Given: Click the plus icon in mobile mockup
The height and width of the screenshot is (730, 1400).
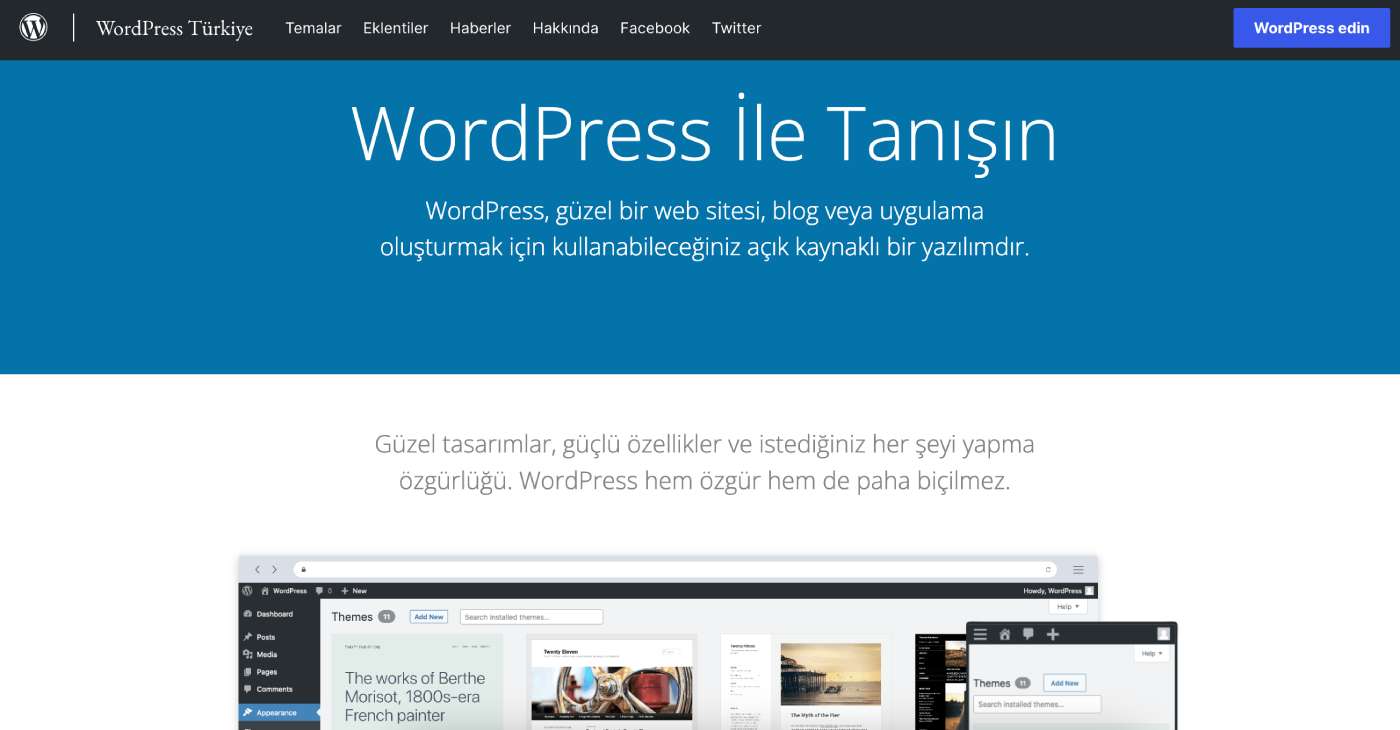Looking at the screenshot, I should pos(1052,634).
